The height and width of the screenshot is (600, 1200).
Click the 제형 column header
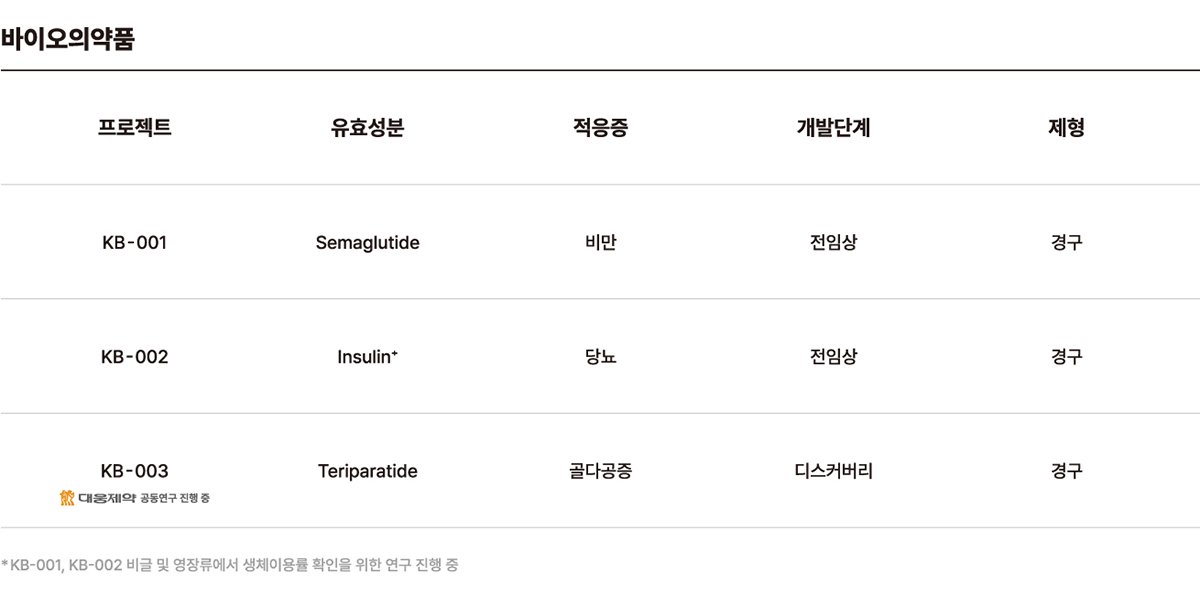pos(1066,128)
